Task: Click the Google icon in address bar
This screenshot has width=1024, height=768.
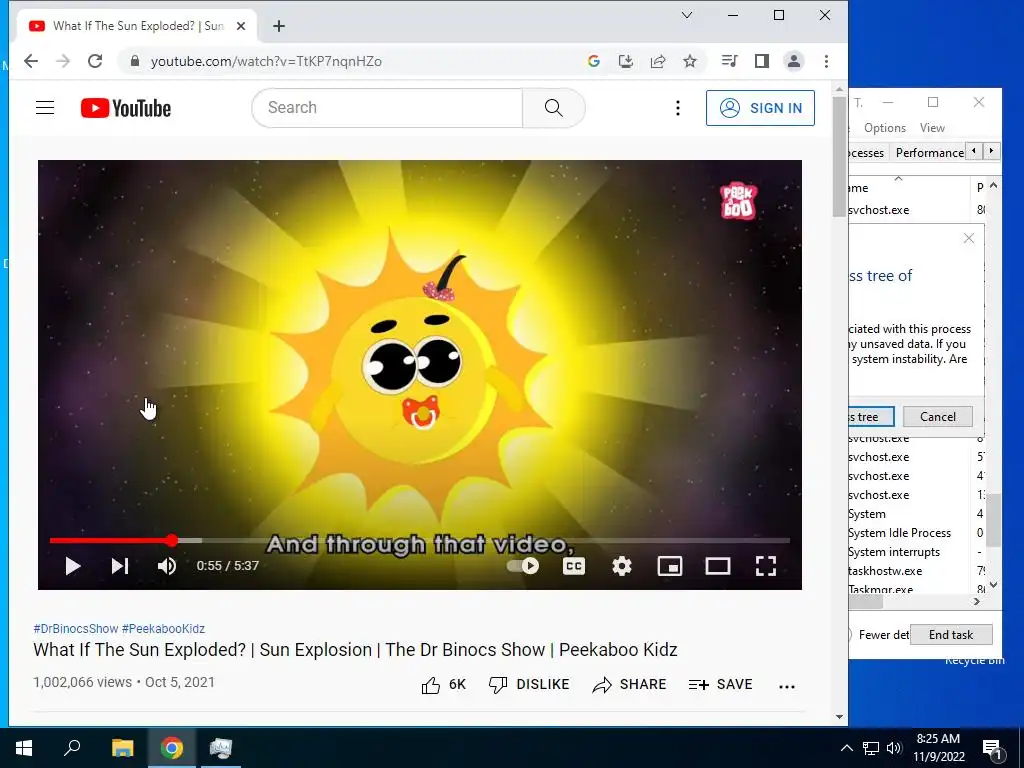Action: click(594, 61)
